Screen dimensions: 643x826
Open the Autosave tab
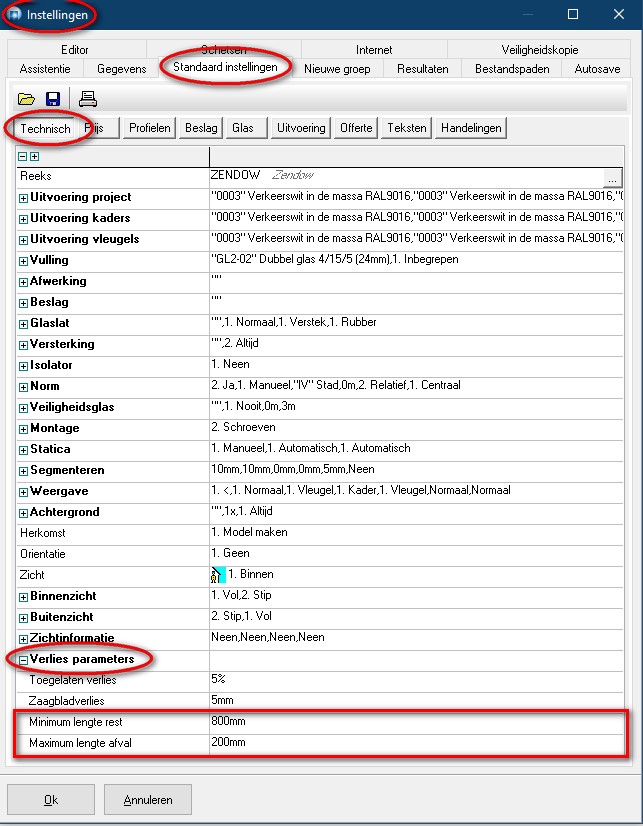pos(597,68)
